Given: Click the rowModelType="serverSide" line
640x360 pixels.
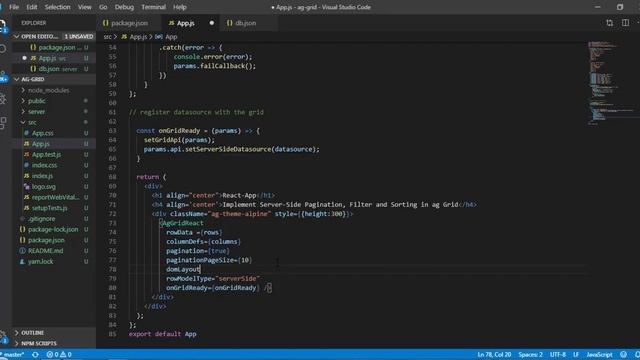Looking at the screenshot, I should coord(213,278).
